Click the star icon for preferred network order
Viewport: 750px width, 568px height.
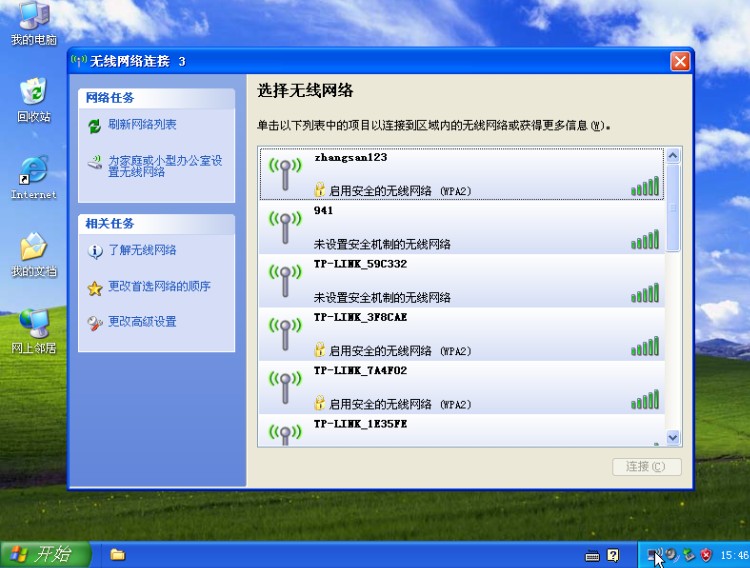point(95,288)
